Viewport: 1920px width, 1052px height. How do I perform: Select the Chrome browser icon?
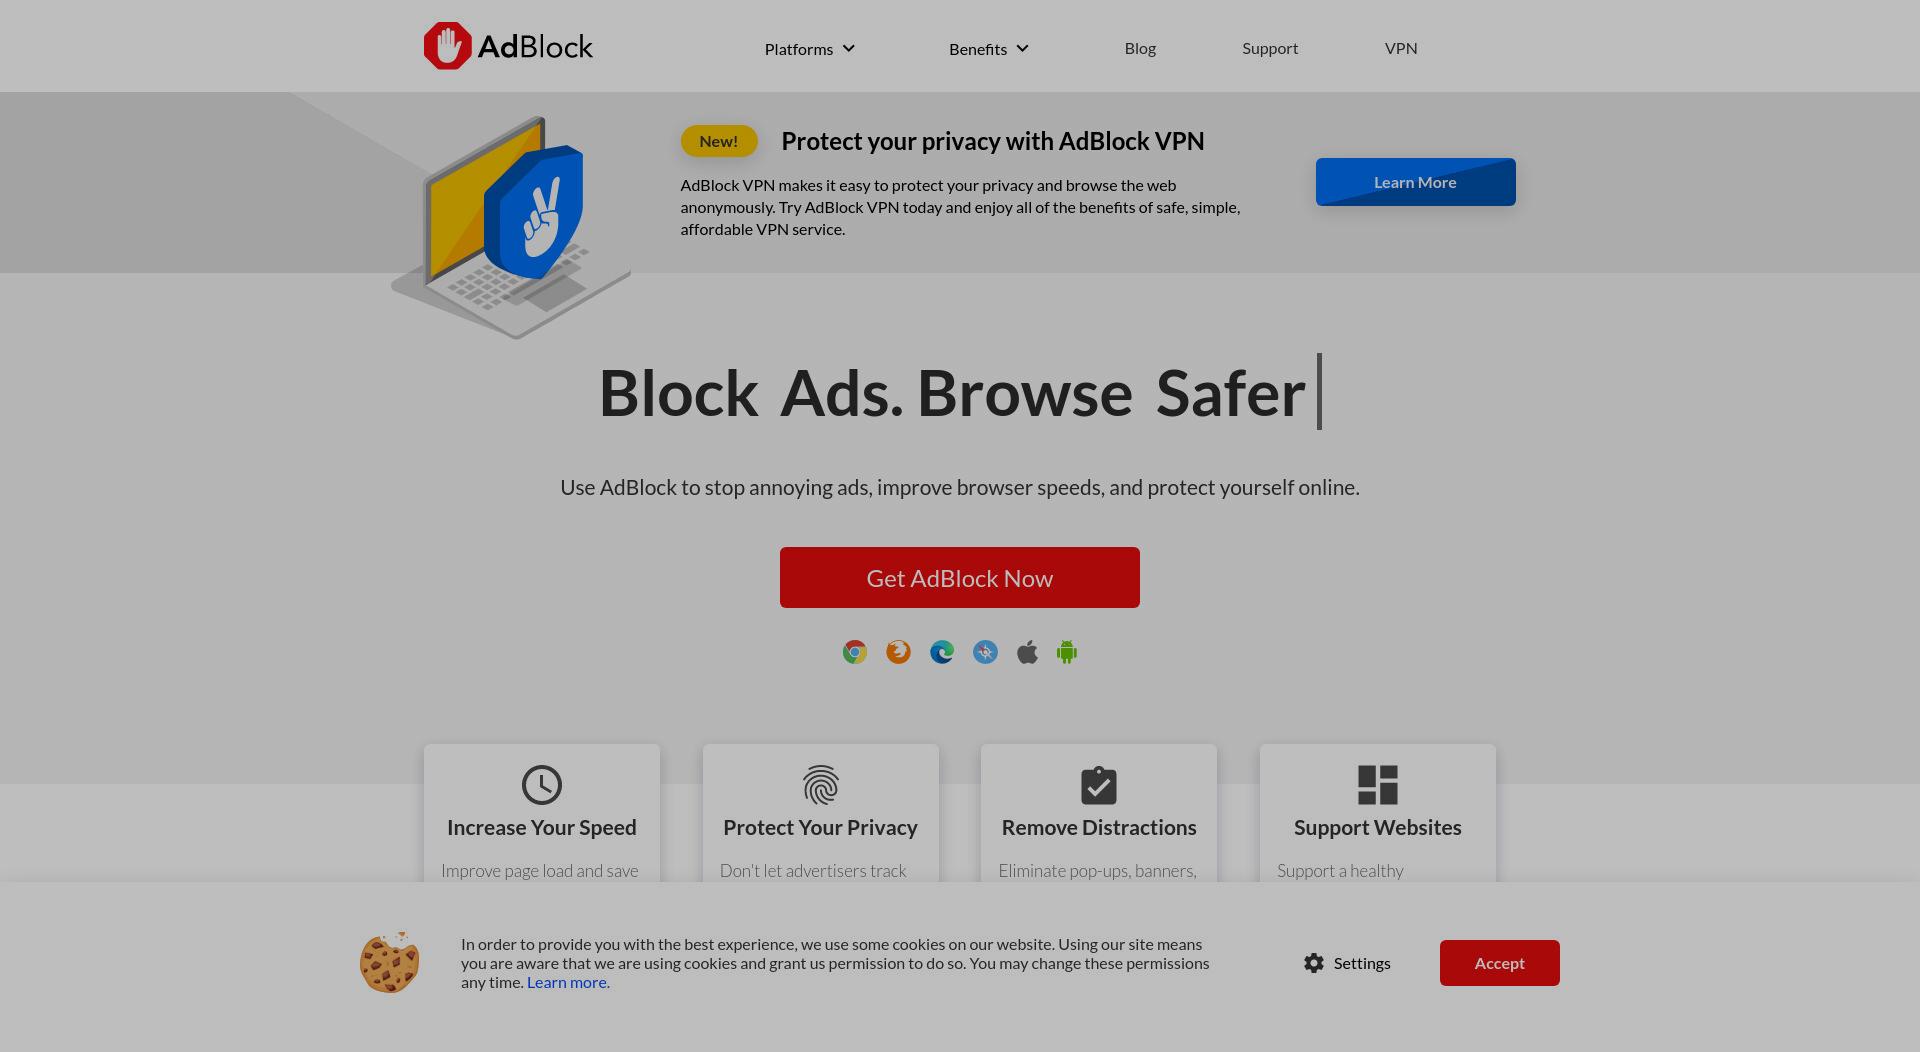coord(854,653)
